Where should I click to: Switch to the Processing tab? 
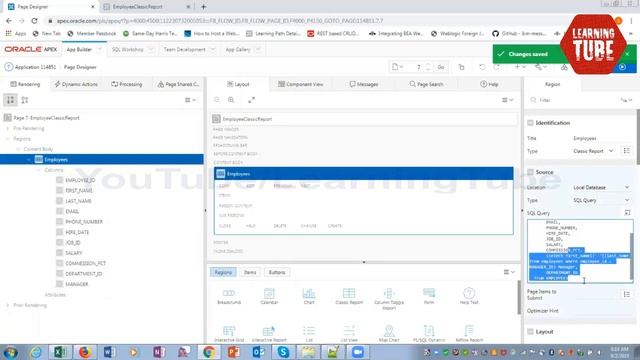(x=127, y=84)
